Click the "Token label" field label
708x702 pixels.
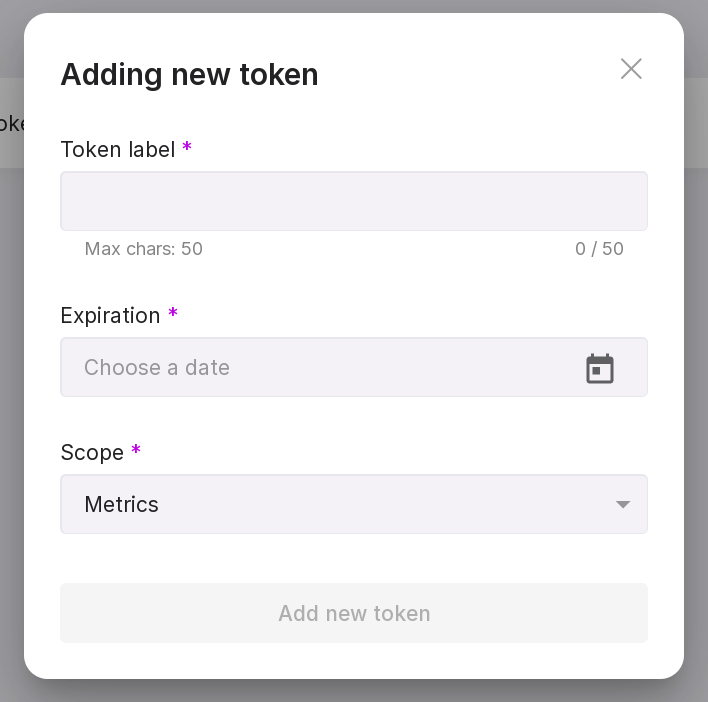click(118, 150)
